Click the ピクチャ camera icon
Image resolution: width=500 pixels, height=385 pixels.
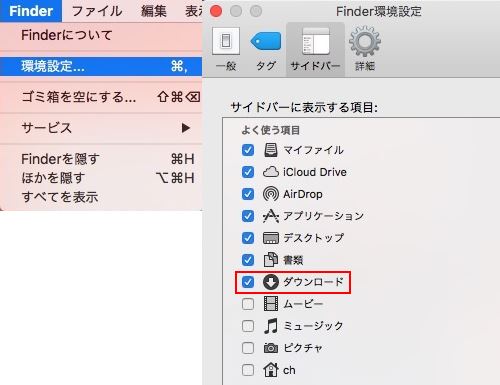pyautogui.click(x=271, y=348)
